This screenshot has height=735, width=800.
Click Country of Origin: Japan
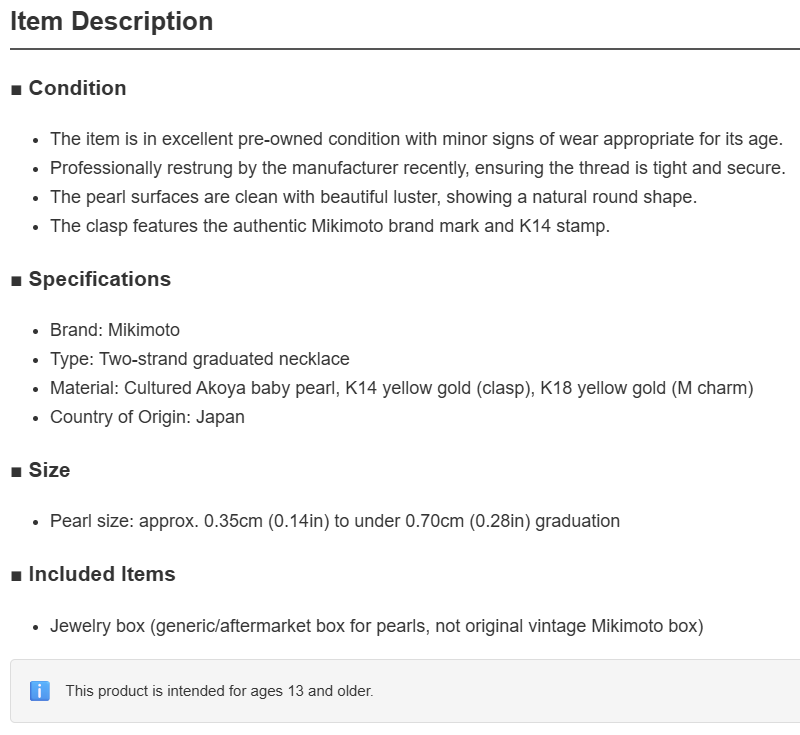pyautogui.click(x=147, y=418)
